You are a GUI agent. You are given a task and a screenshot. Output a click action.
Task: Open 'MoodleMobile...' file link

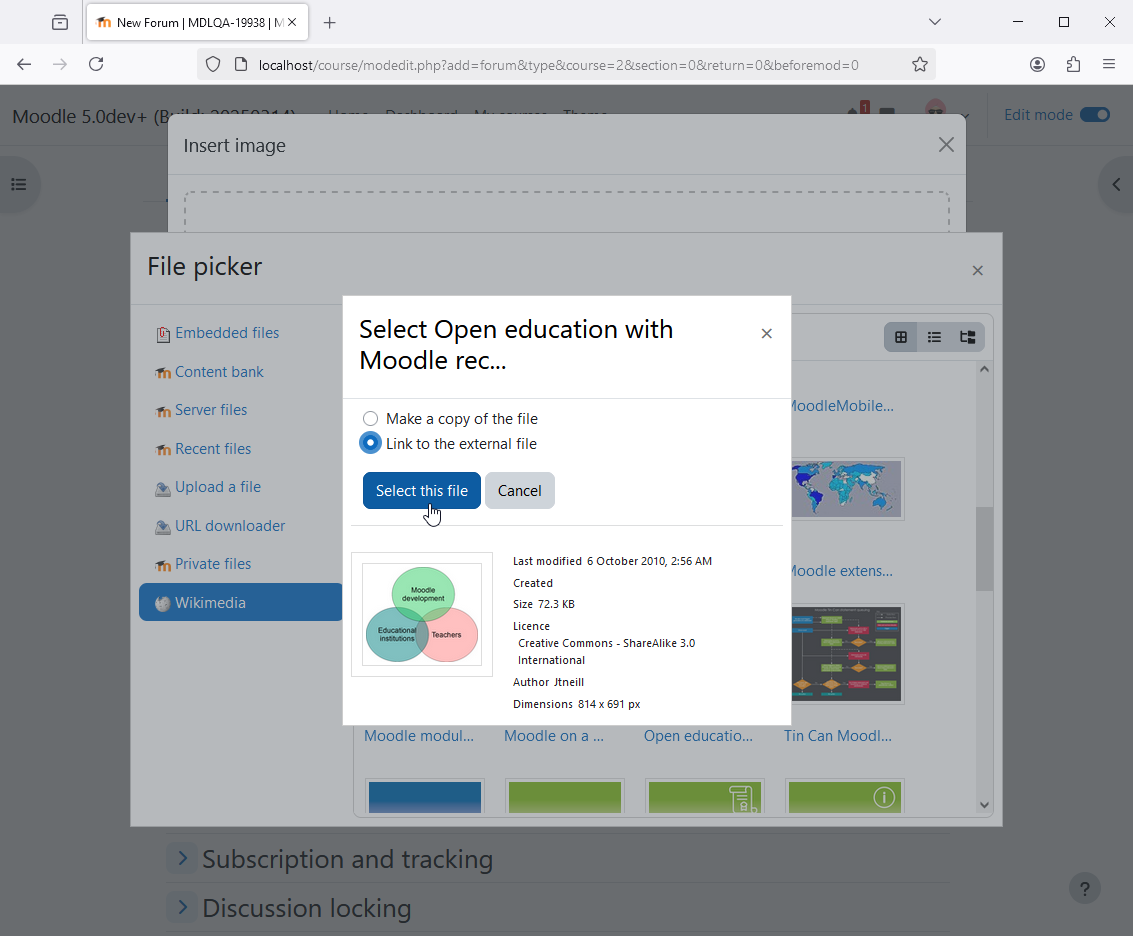[843, 405]
